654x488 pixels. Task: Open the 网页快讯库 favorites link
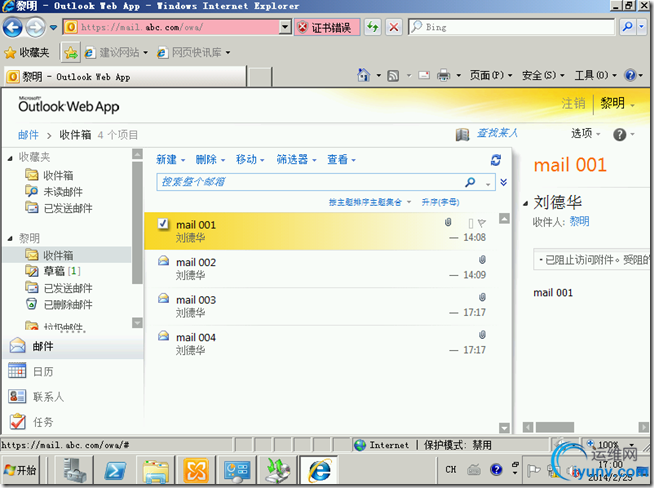tap(194, 53)
